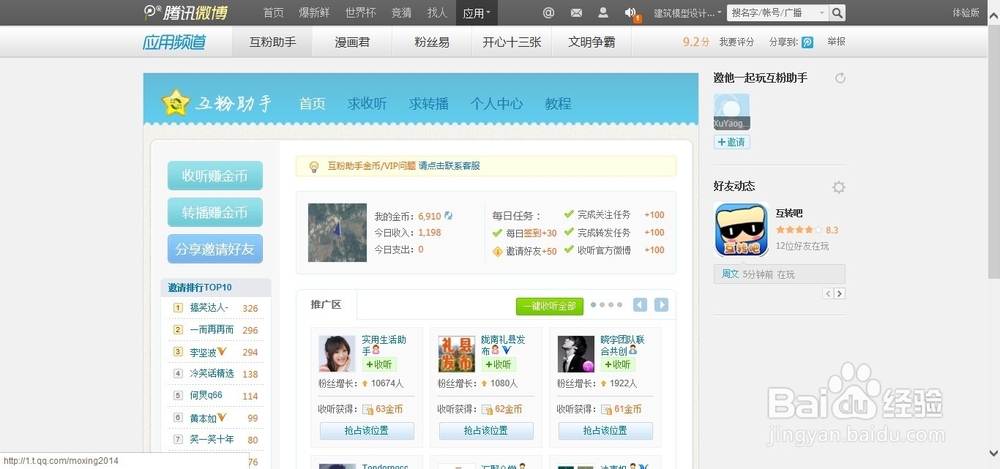Open ranked user 搞笑达人- in TOP10

[x=209, y=308]
